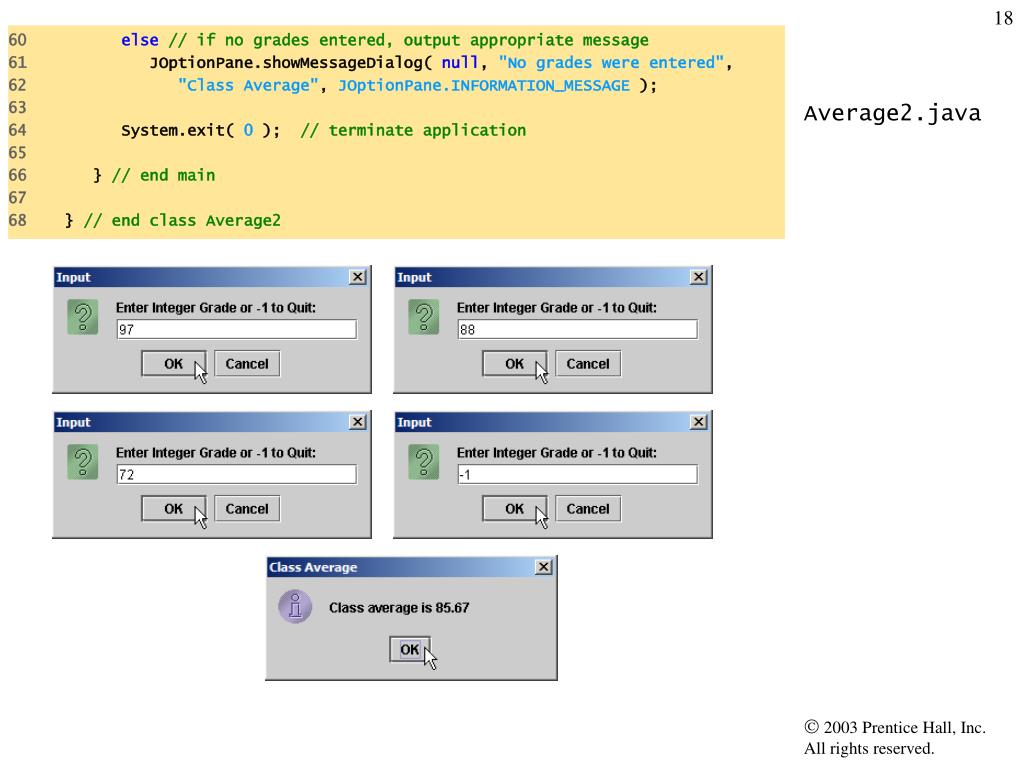Close the Input dialog showing value -1
The image size is (1024, 768).
click(698, 422)
